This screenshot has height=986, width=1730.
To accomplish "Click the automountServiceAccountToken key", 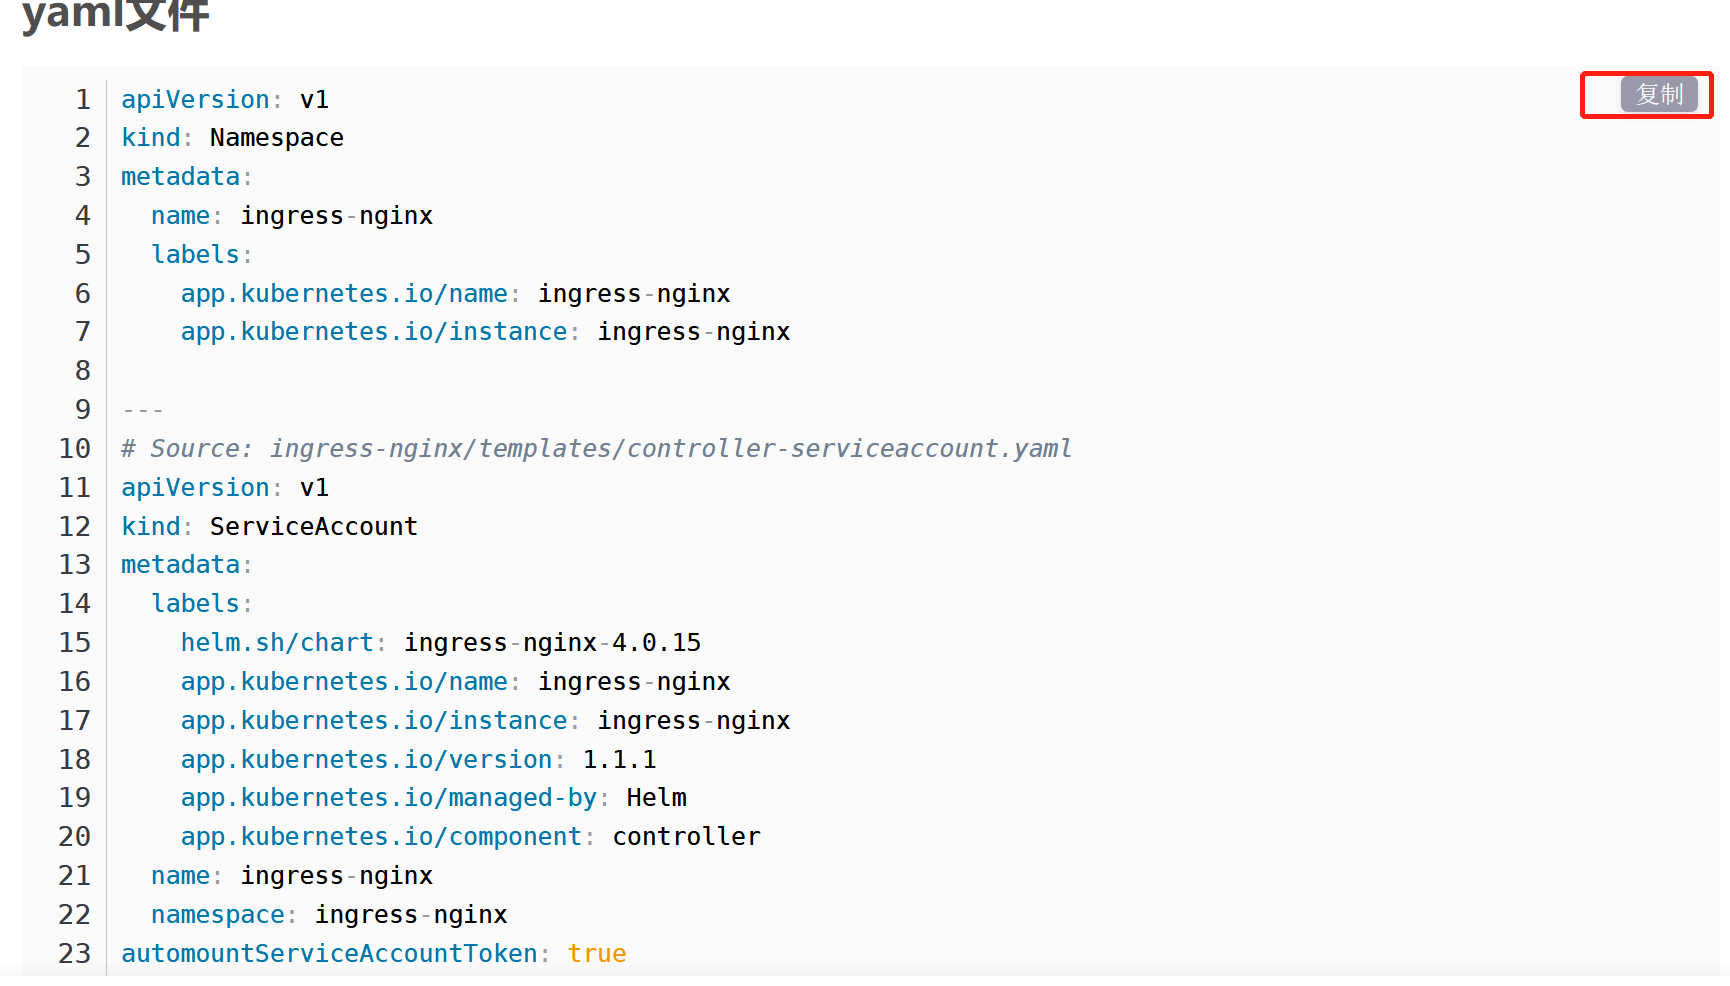I will pos(329,954).
